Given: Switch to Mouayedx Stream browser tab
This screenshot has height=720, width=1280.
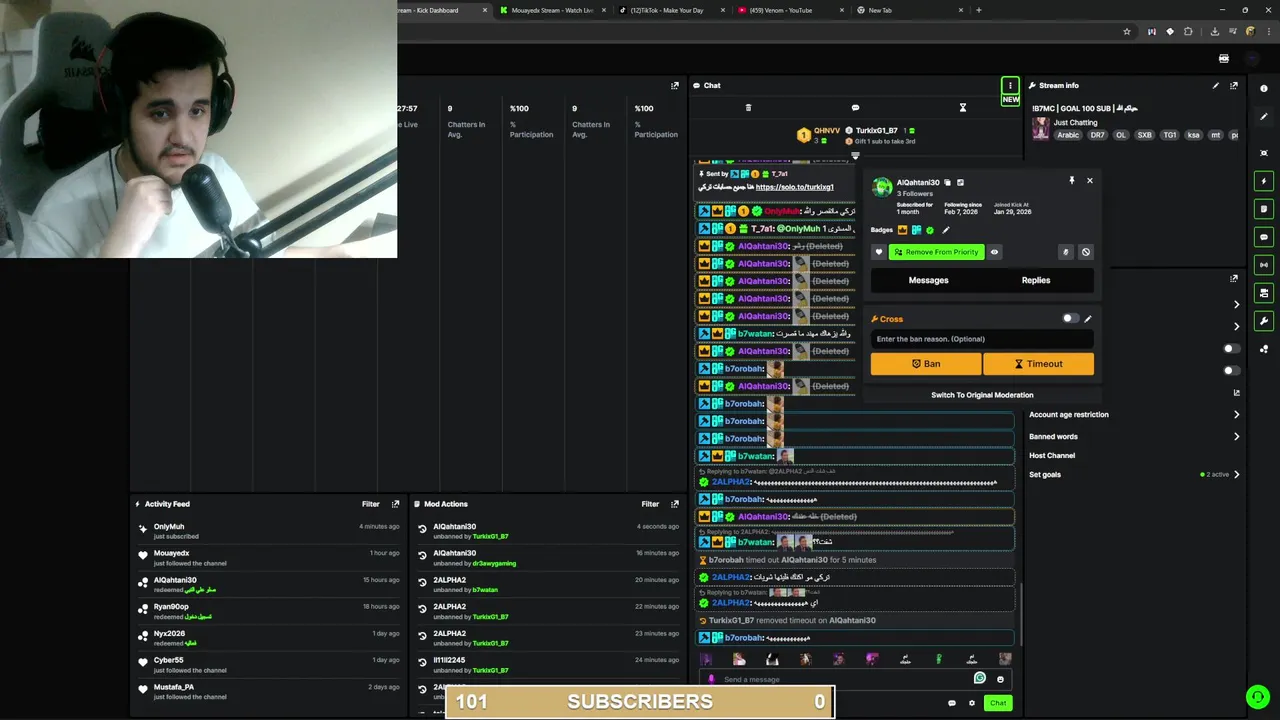Looking at the screenshot, I should click(x=553, y=10).
